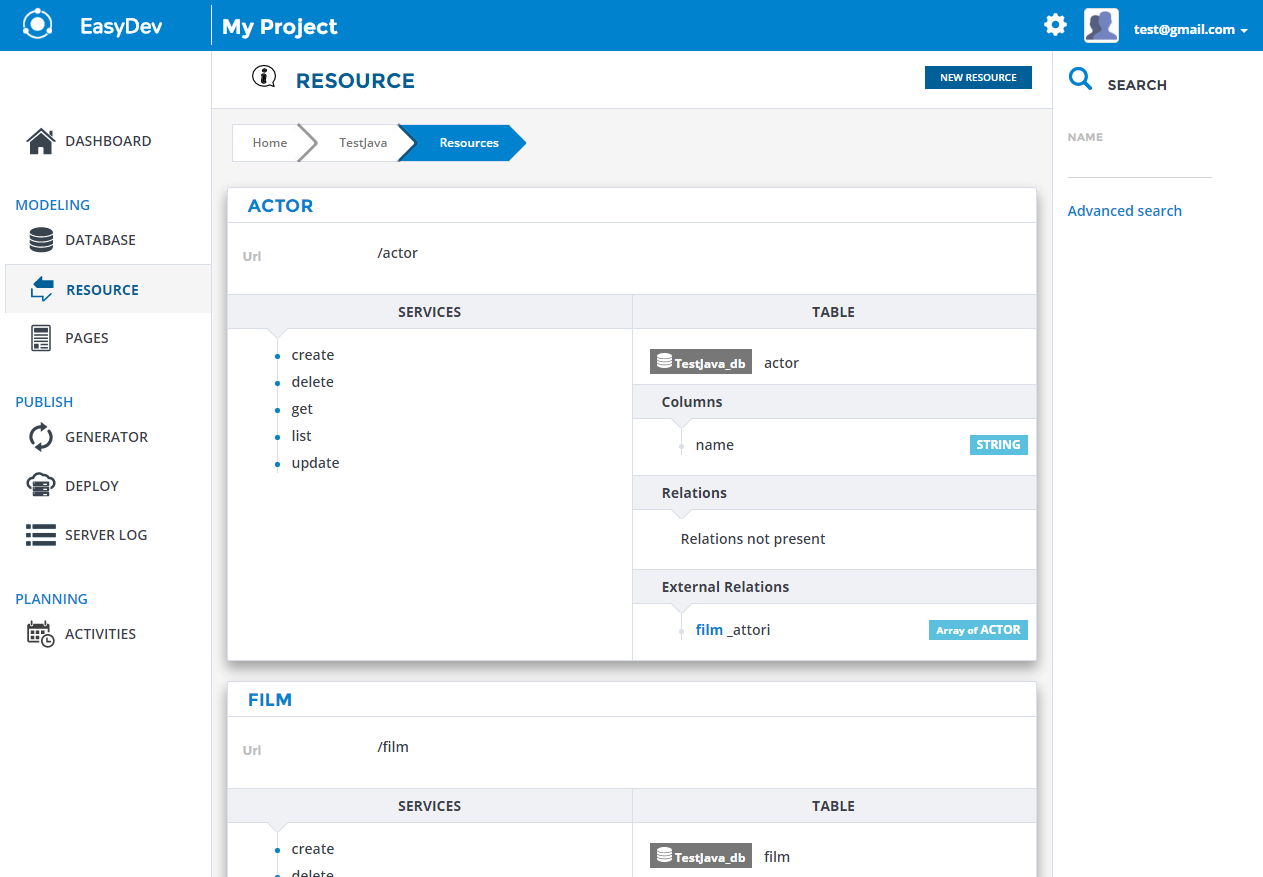Open the Database section icon
The width and height of the screenshot is (1263, 877).
point(41,240)
